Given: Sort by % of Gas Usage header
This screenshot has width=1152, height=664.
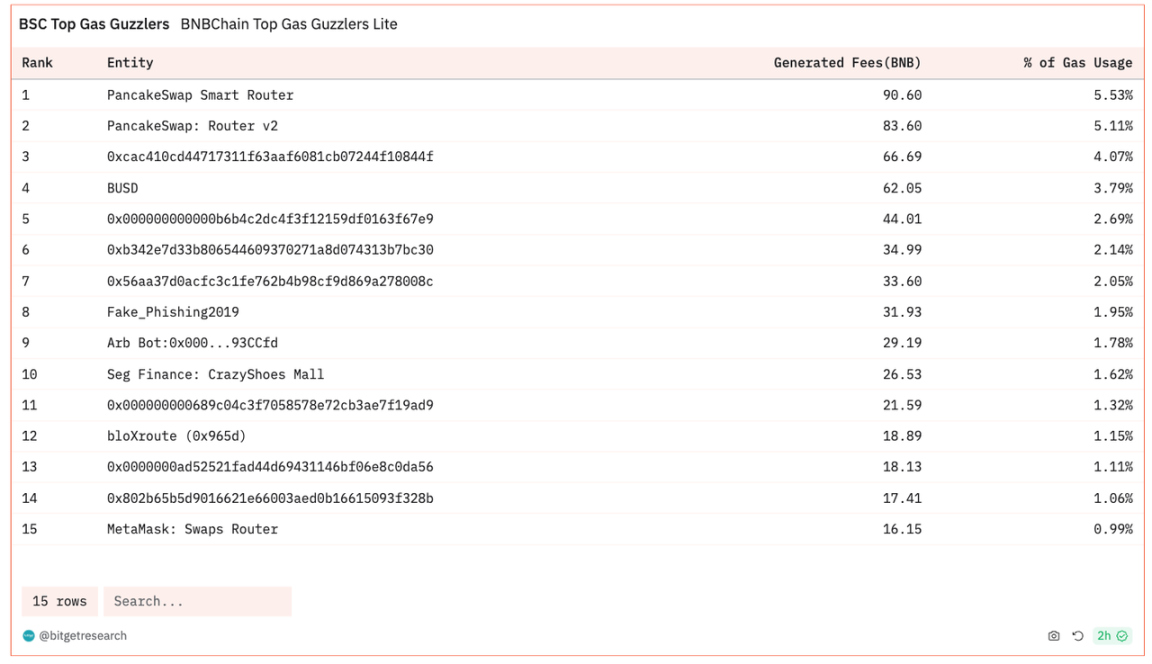Looking at the screenshot, I should (1077, 63).
